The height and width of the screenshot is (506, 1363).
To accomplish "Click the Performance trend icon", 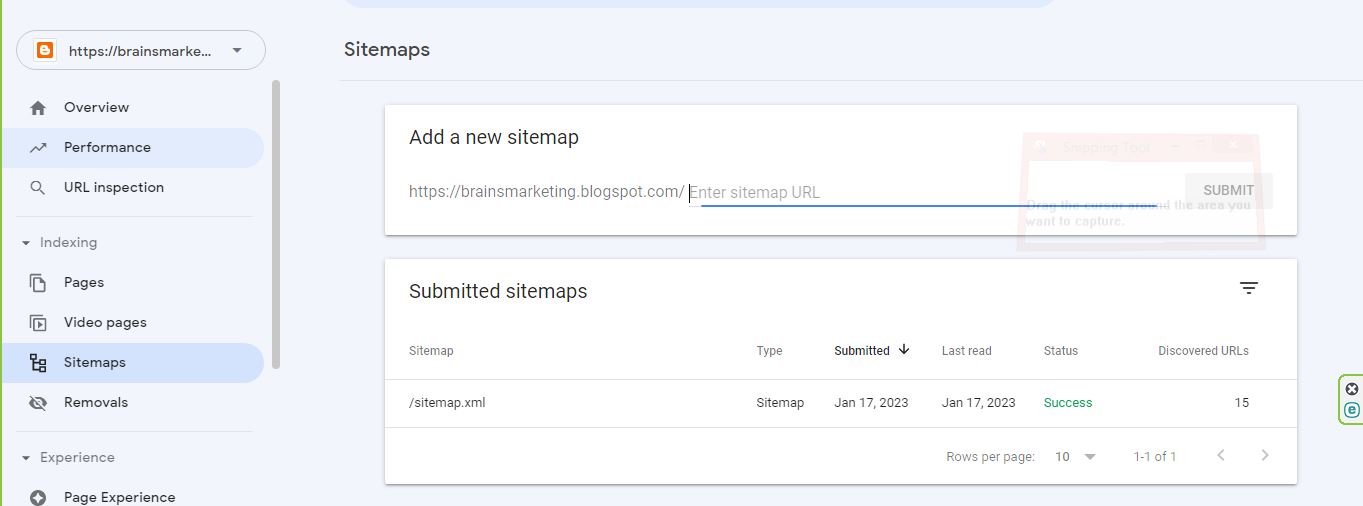I will click(38, 148).
